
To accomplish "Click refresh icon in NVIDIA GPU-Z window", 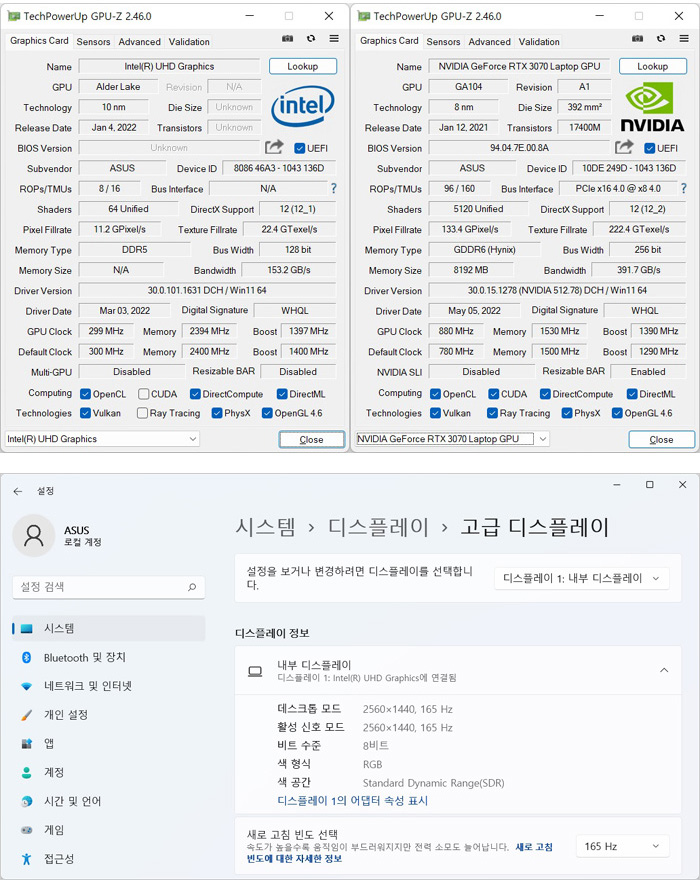I will [x=661, y=38].
